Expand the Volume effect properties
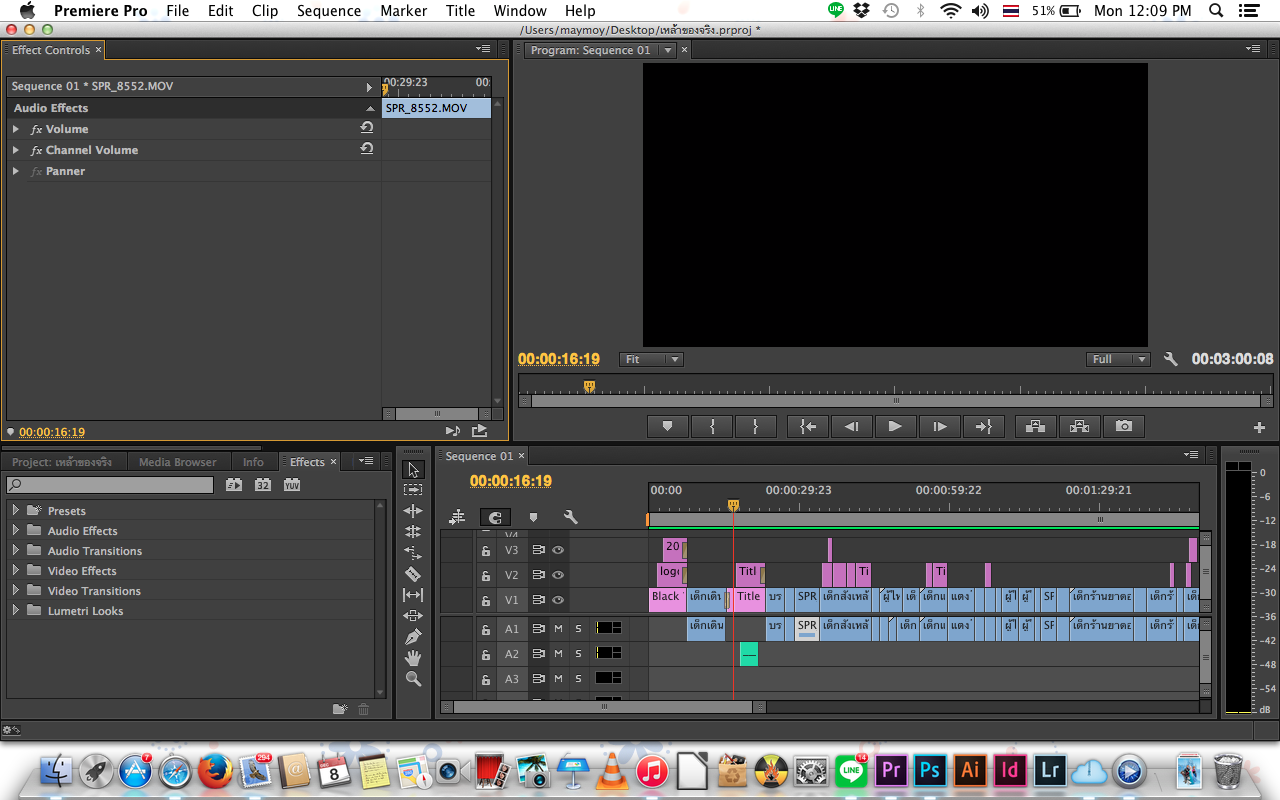This screenshot has width=1280, height=800. pos(16,129)
